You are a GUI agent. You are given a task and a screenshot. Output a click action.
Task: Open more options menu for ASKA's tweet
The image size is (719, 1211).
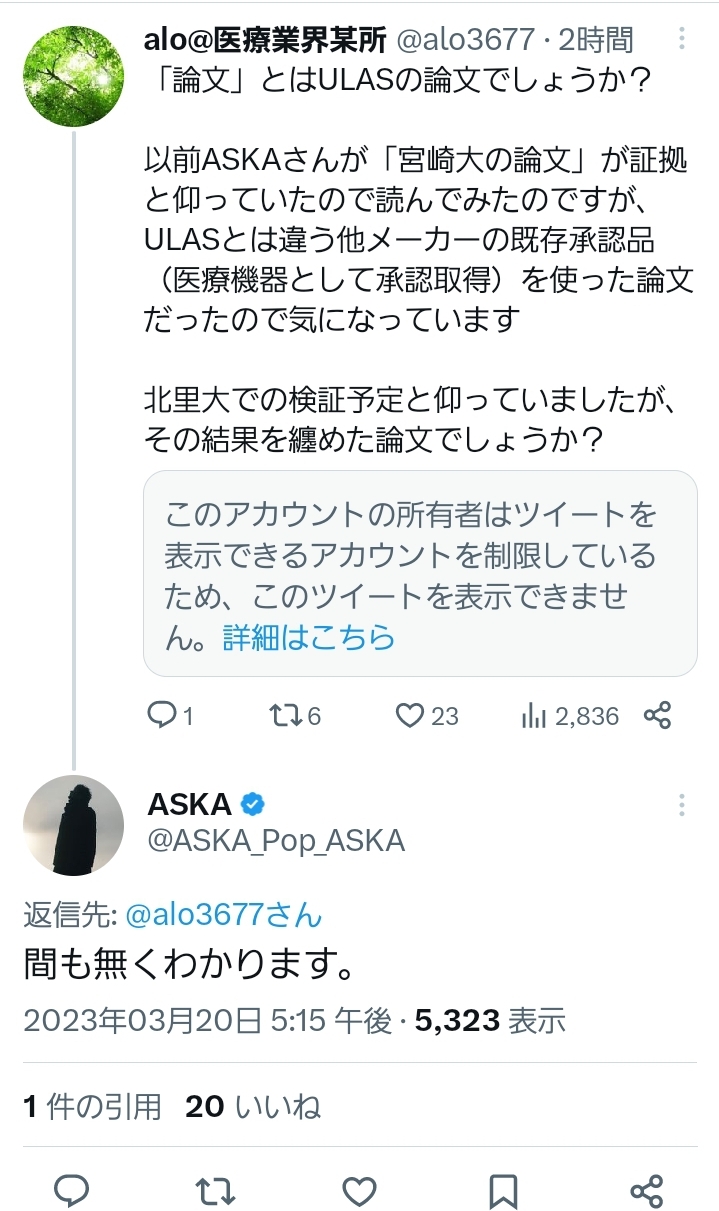click(682, 805)
